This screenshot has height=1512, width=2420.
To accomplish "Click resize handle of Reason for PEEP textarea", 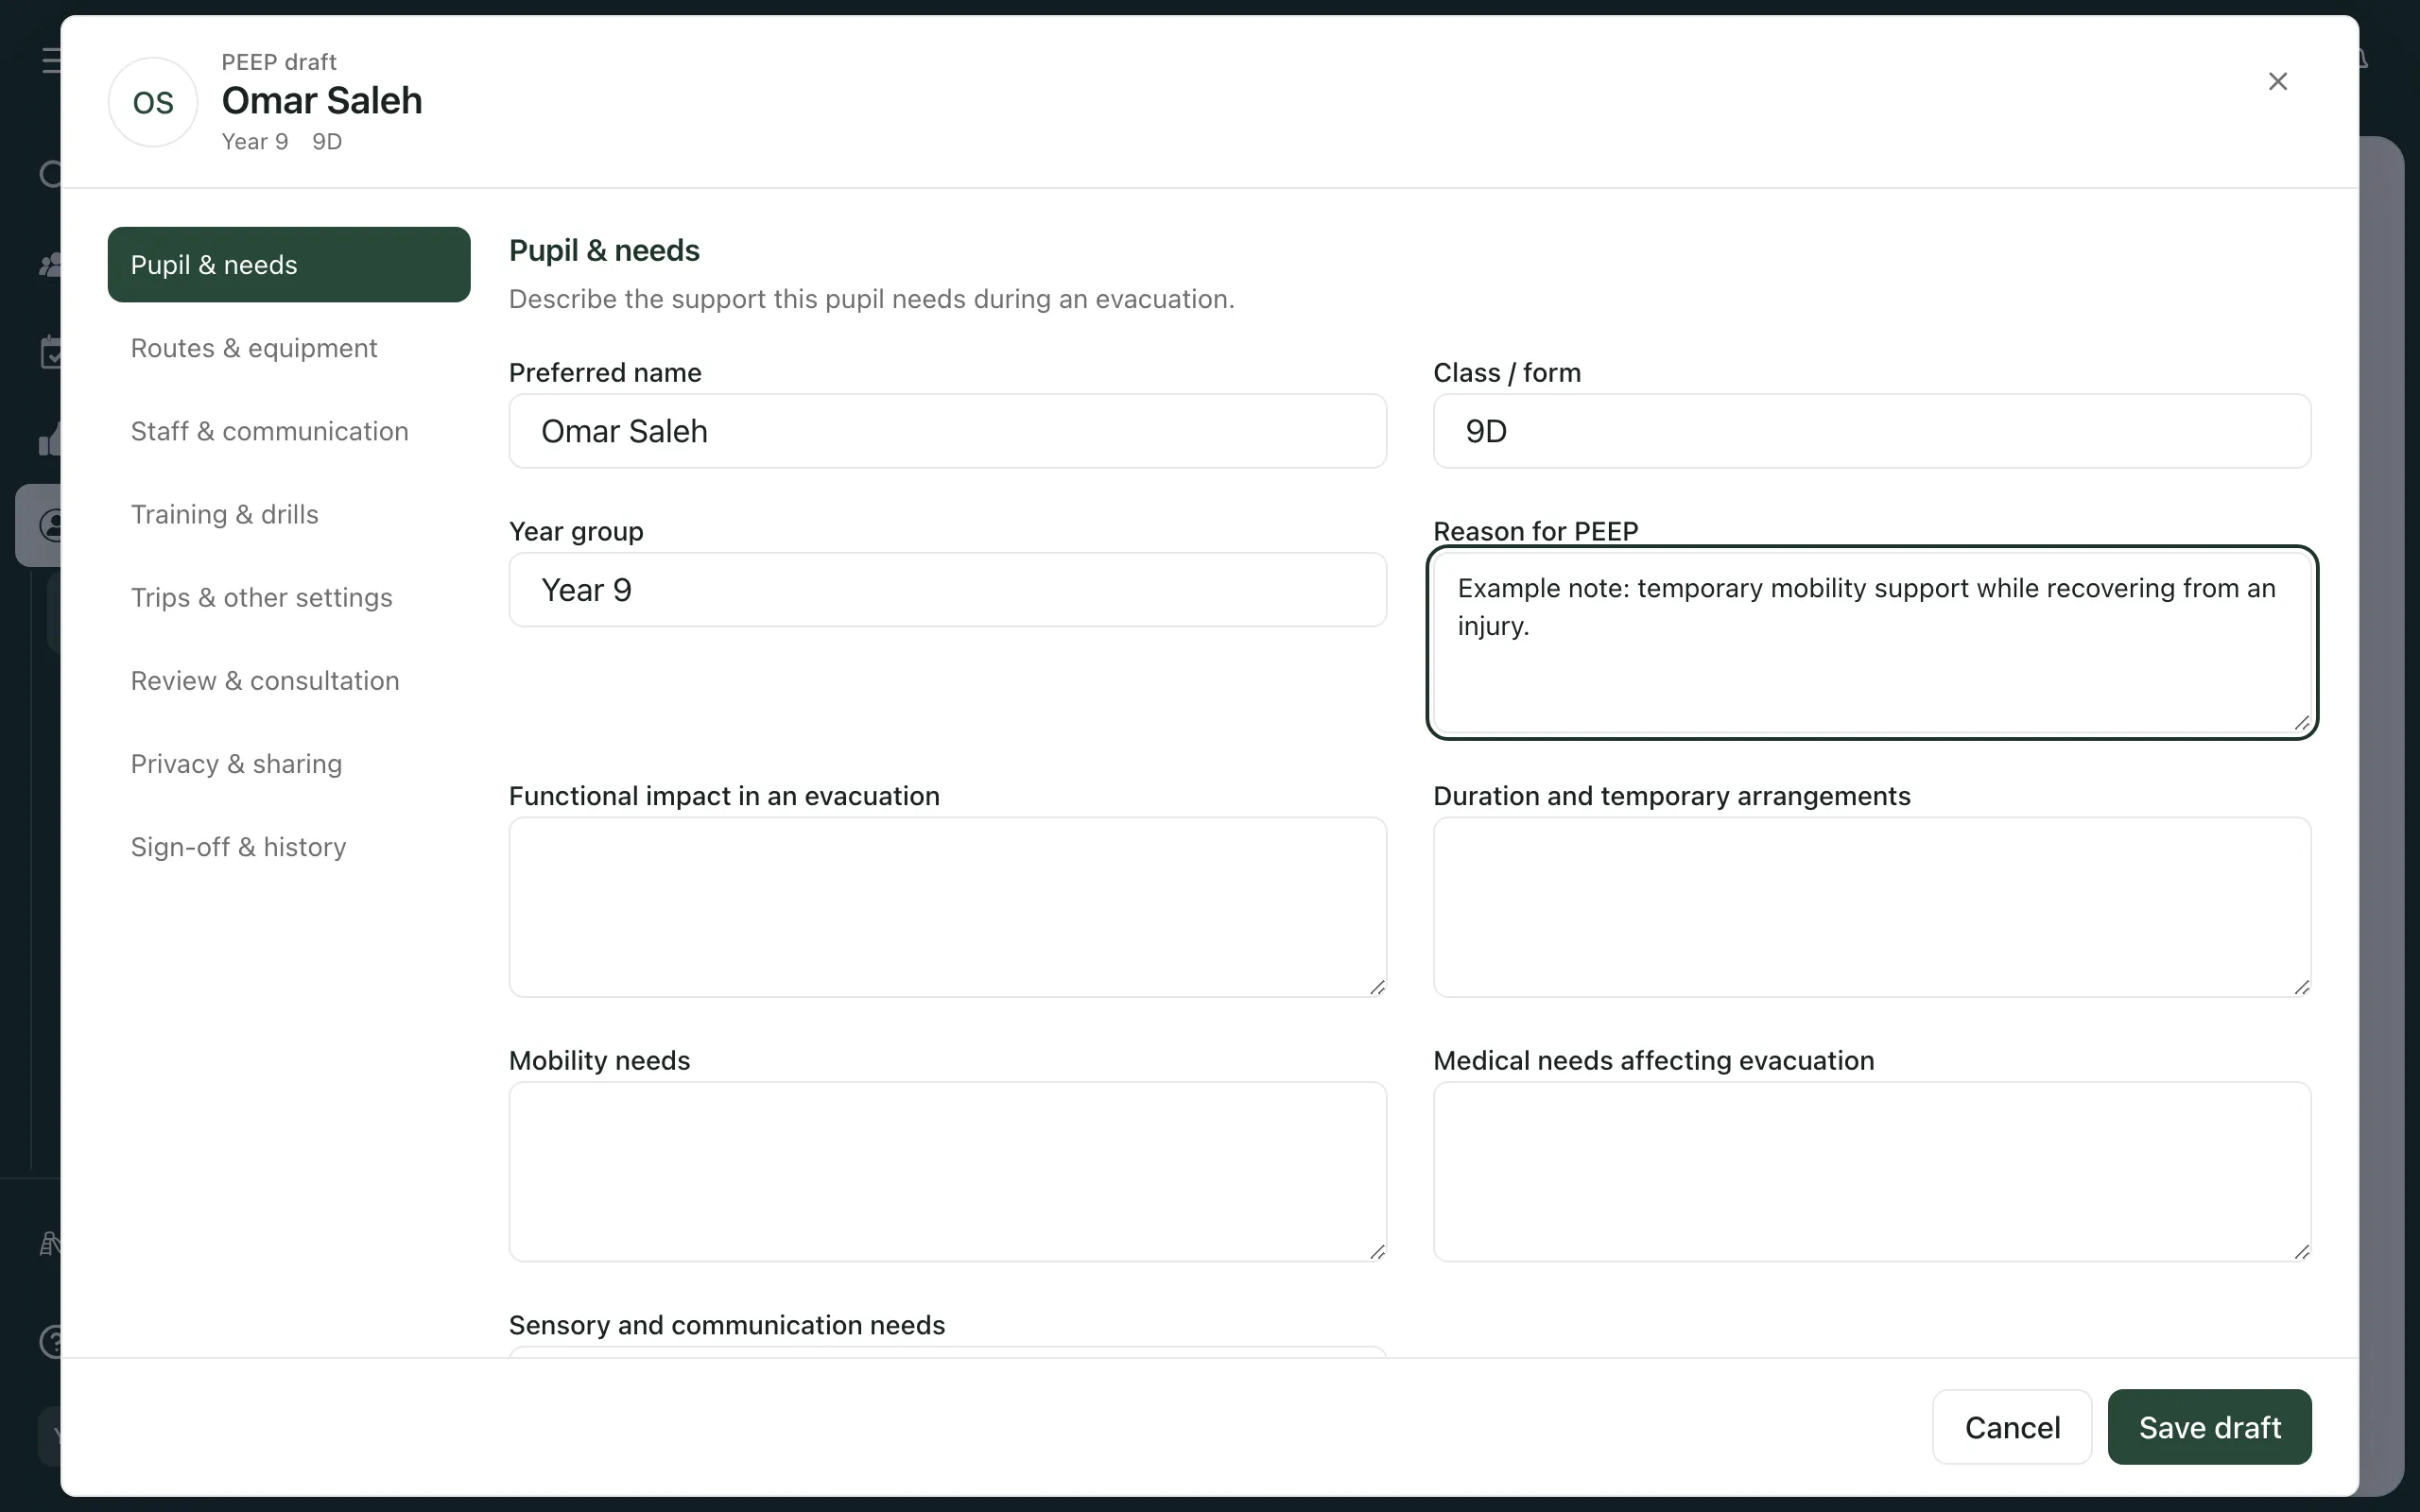I will tap(2301, 723).
